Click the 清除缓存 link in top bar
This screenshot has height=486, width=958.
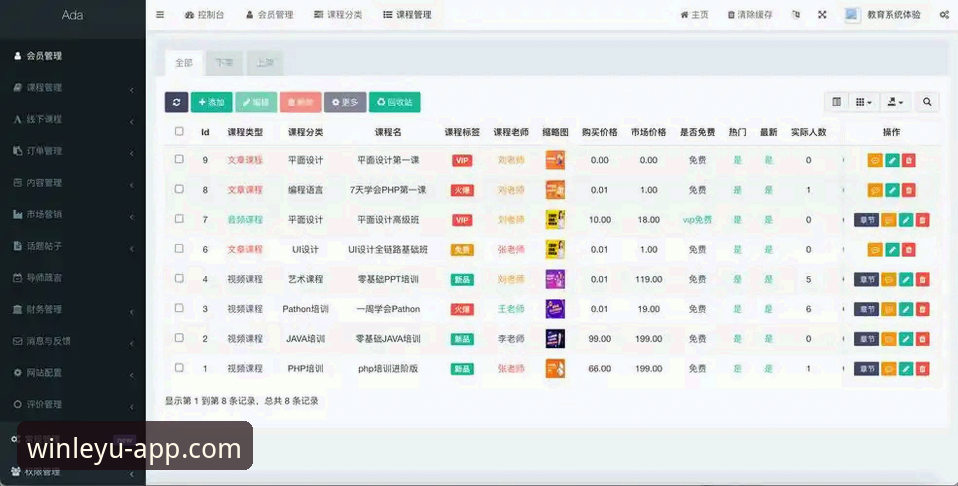pos(750,15)
